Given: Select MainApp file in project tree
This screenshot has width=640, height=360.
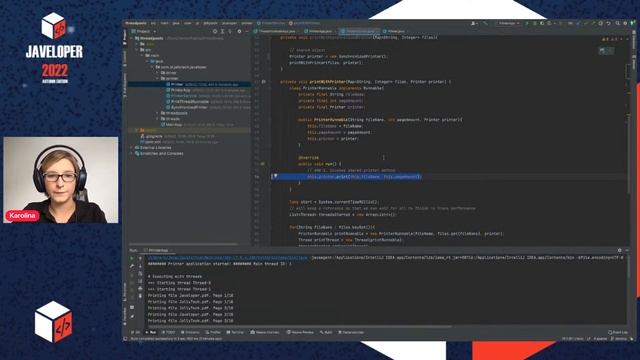Looking at the screenshot, I should pos(173,124).
